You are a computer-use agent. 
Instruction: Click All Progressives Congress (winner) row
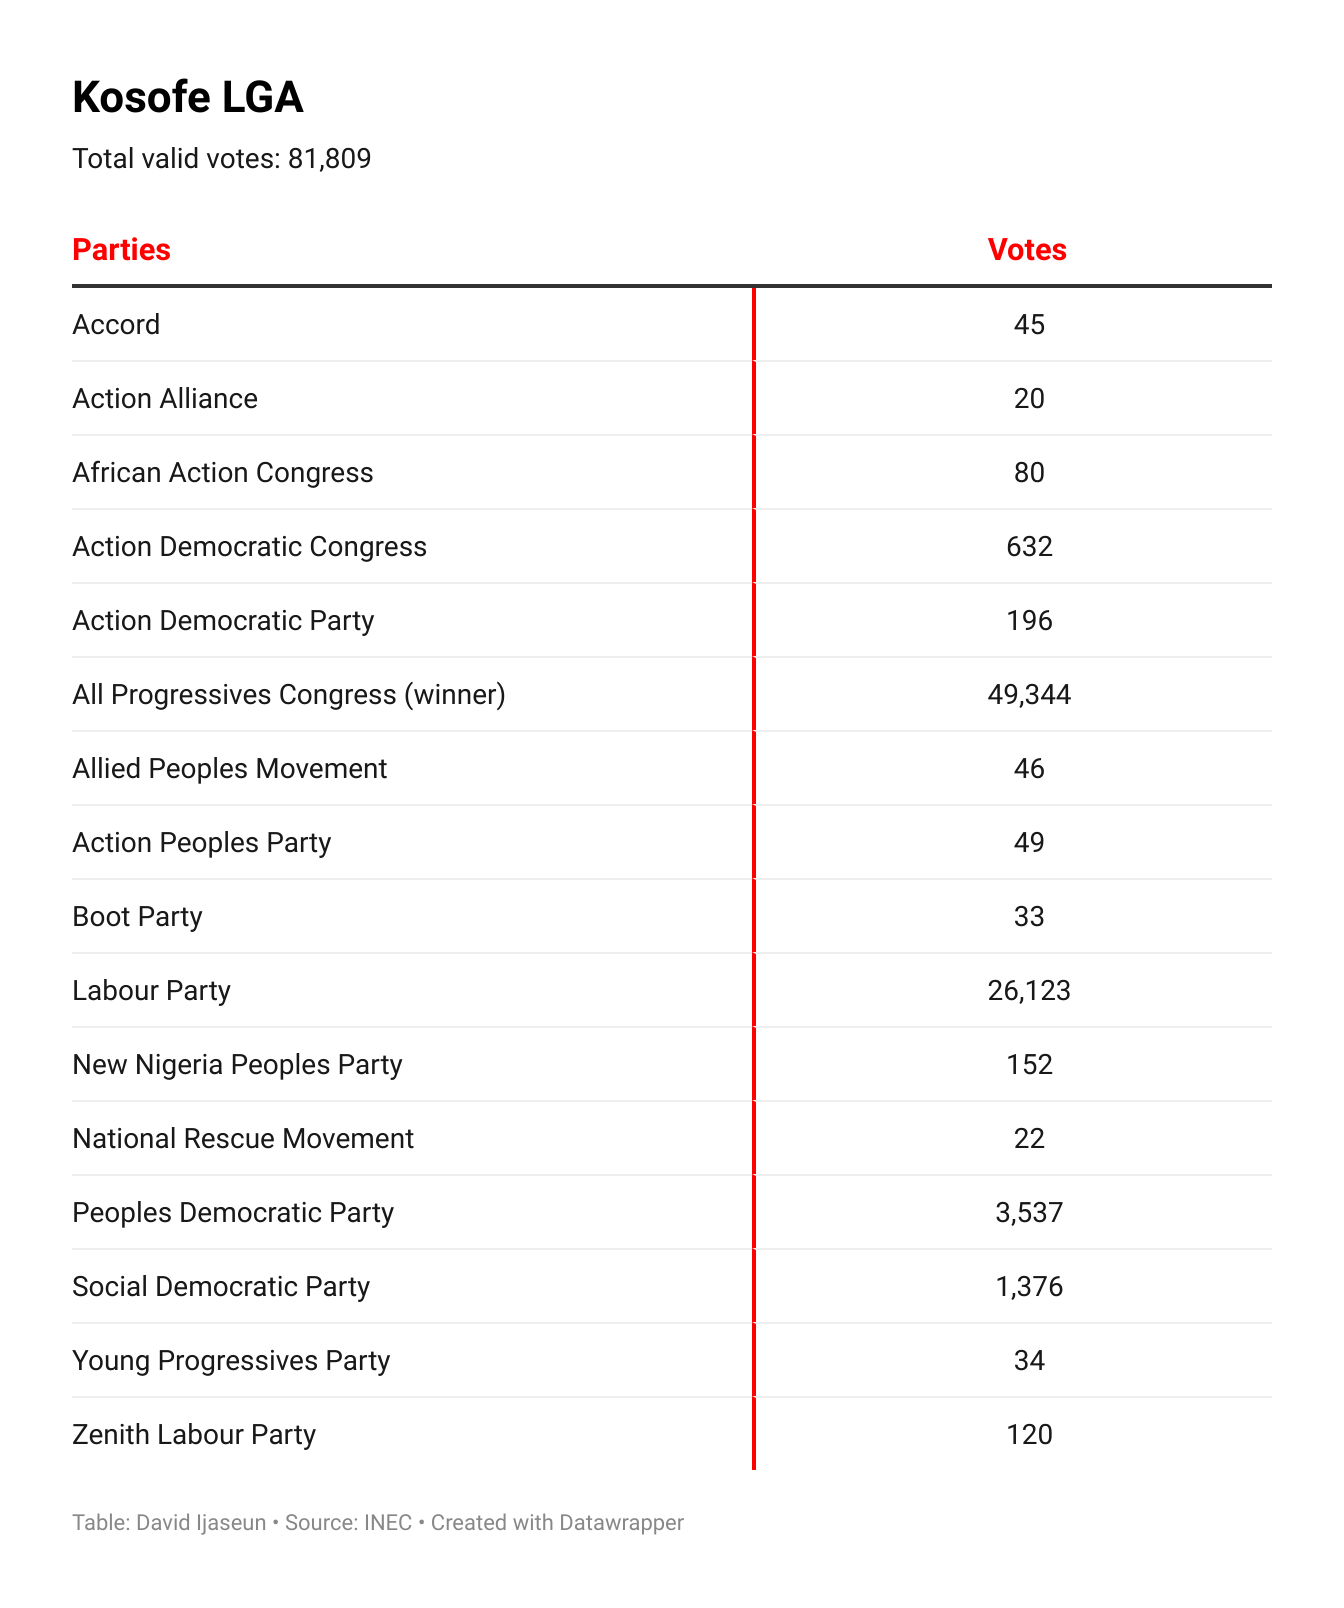(x=289, y=694)
